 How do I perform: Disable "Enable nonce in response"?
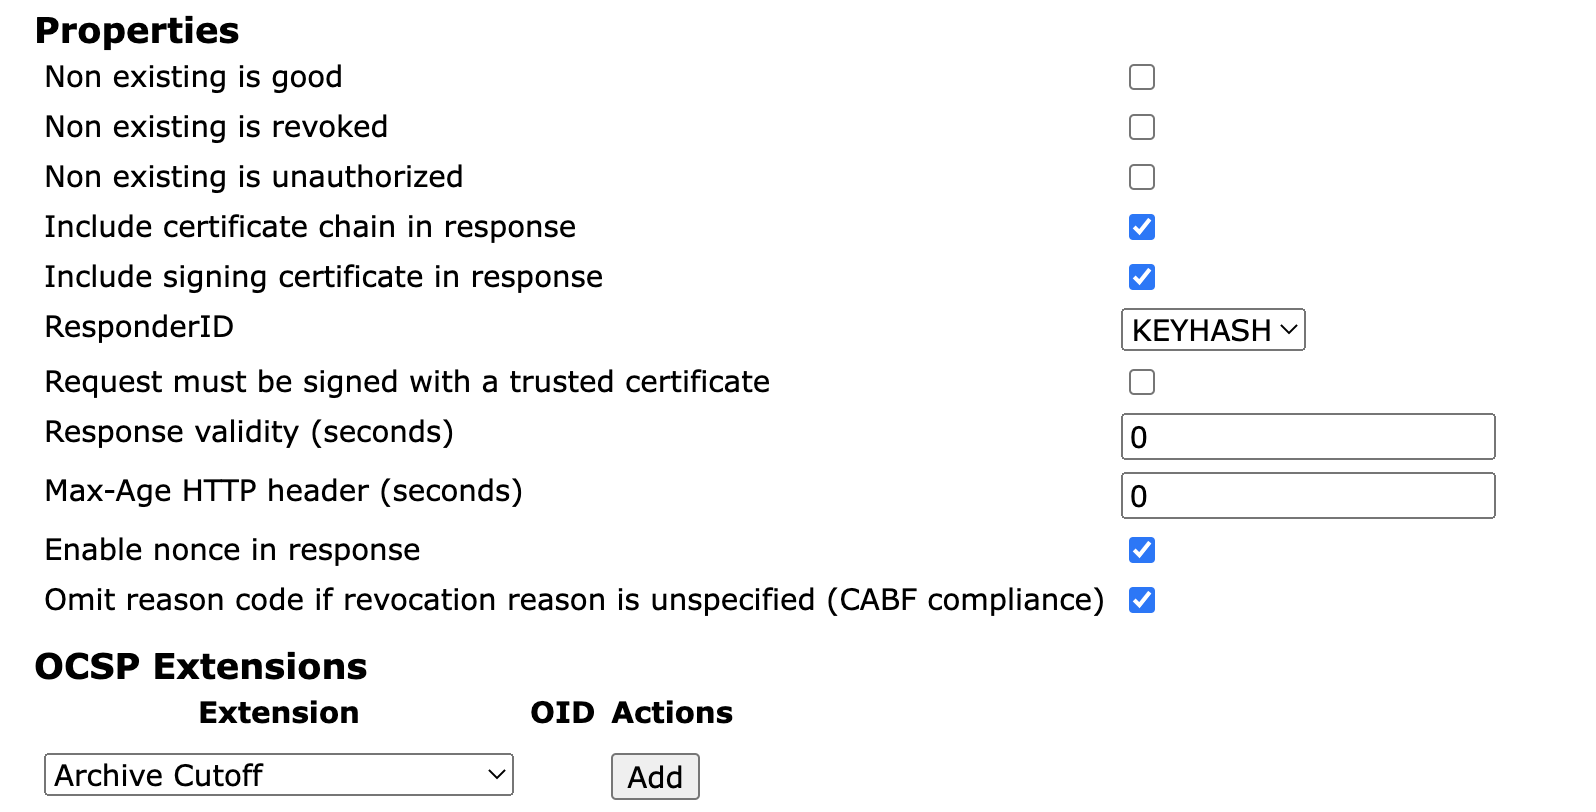(x=1141, y=550)
